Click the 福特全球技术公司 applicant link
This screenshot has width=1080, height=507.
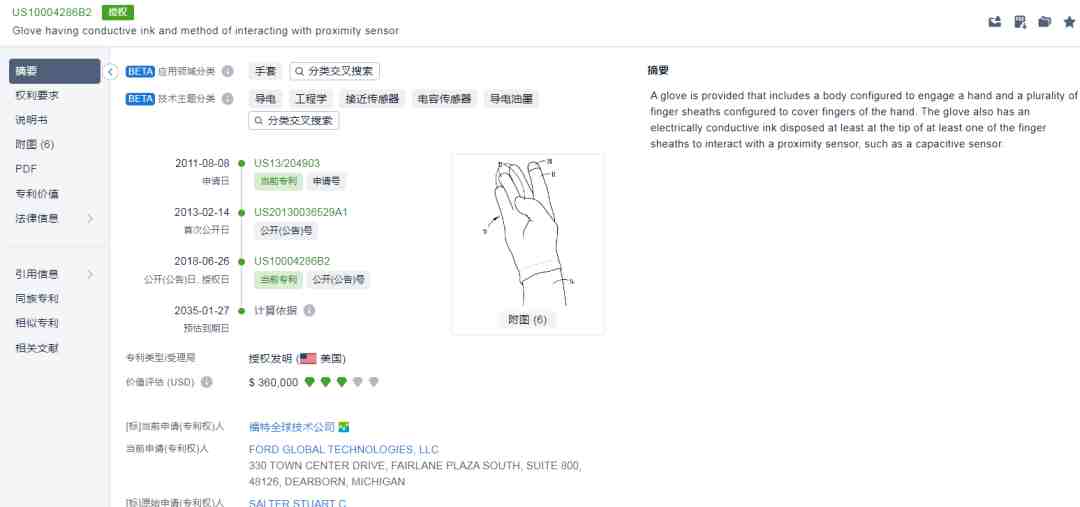[292, 427]
